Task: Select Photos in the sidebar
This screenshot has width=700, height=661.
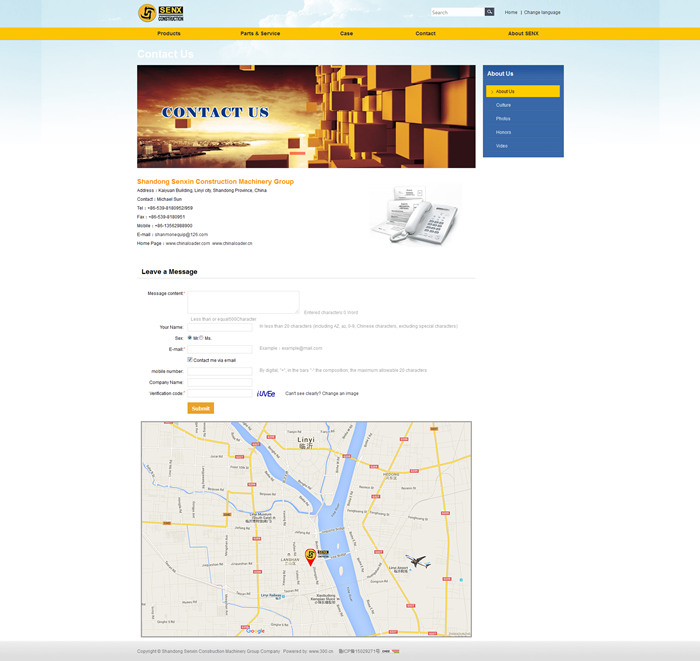Action: [x=503, y=119]
